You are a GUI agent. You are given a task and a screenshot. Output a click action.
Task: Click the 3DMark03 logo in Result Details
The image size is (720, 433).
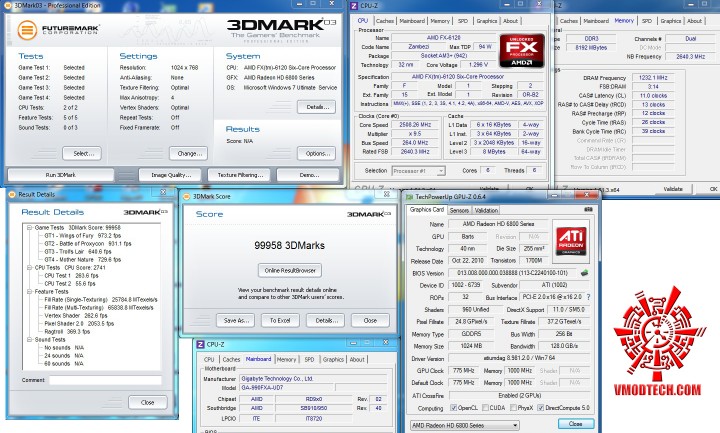[x=145, y=212]
